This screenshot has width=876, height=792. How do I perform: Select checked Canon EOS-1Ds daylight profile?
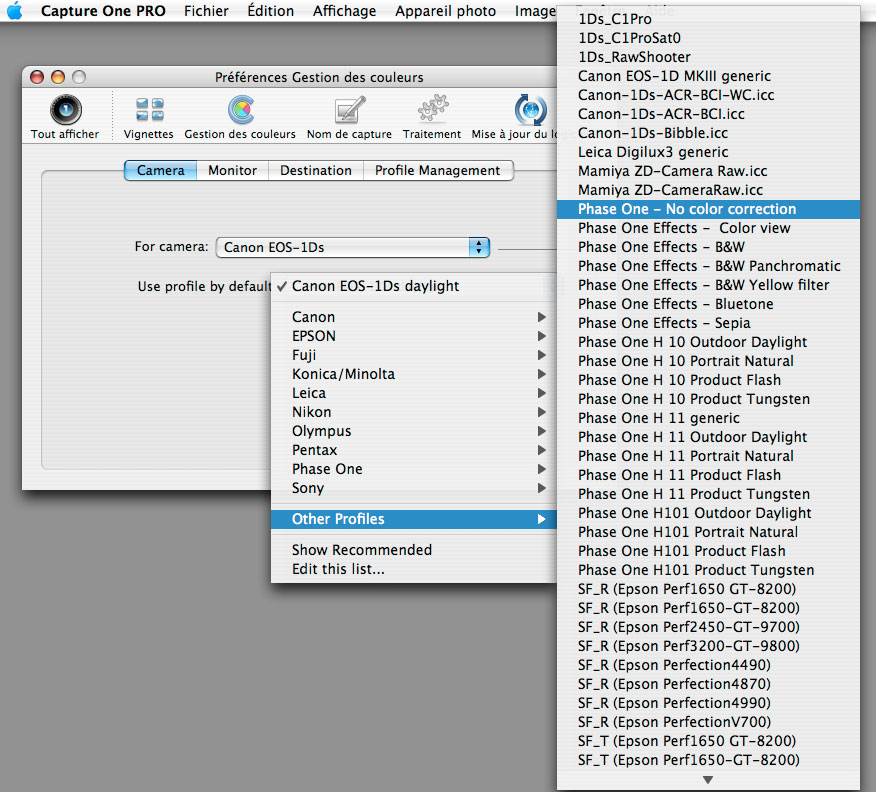(414, 286)
